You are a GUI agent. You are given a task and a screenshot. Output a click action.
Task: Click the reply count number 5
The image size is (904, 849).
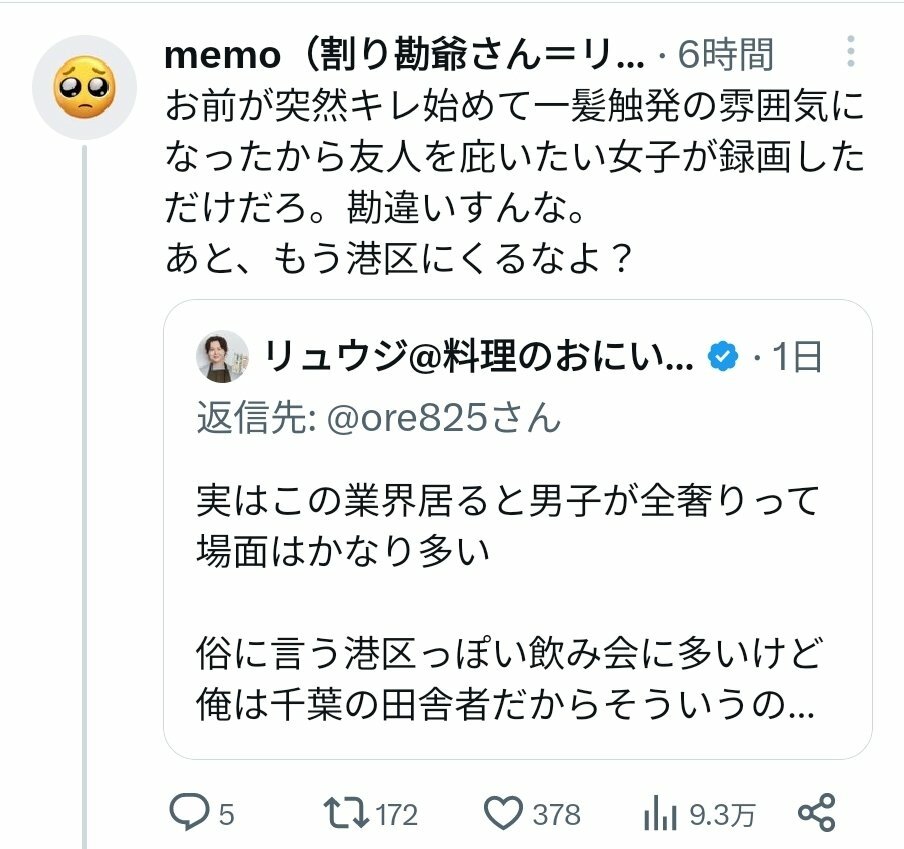tap(226, 815)
